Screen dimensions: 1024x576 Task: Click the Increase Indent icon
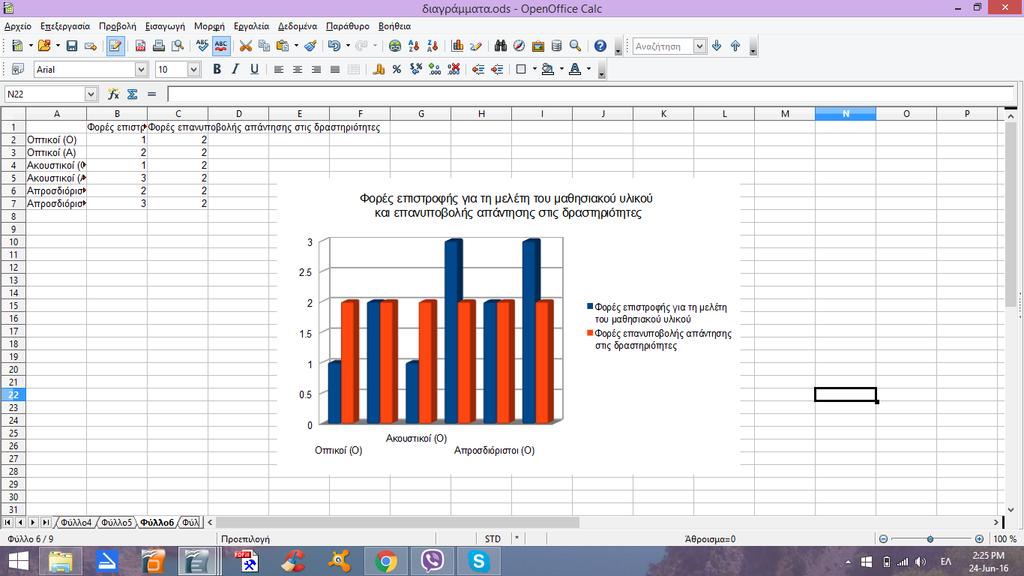[498, 69]
